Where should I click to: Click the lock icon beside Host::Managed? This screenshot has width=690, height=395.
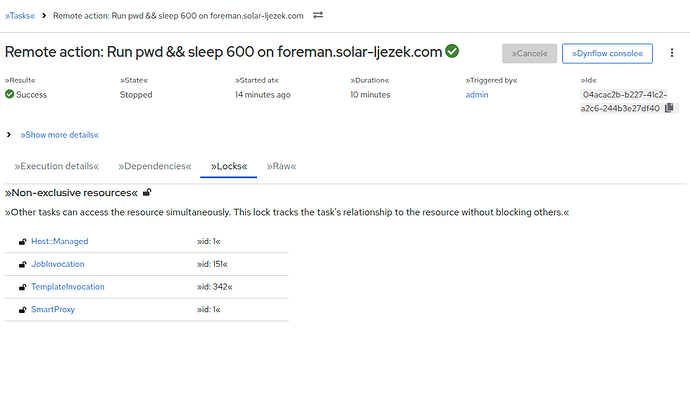(x=22, y=241)
